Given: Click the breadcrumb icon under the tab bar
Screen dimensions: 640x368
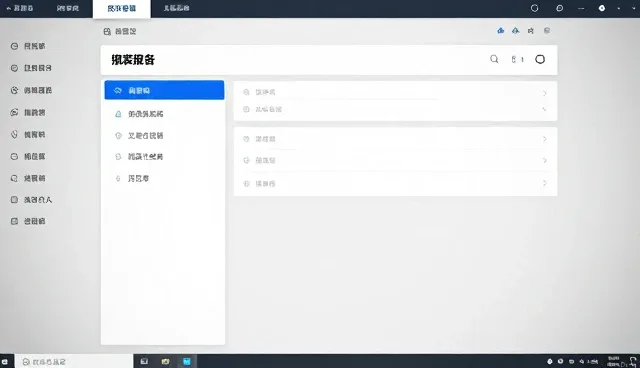Looking at the screenshot, I should coord(107,31).
